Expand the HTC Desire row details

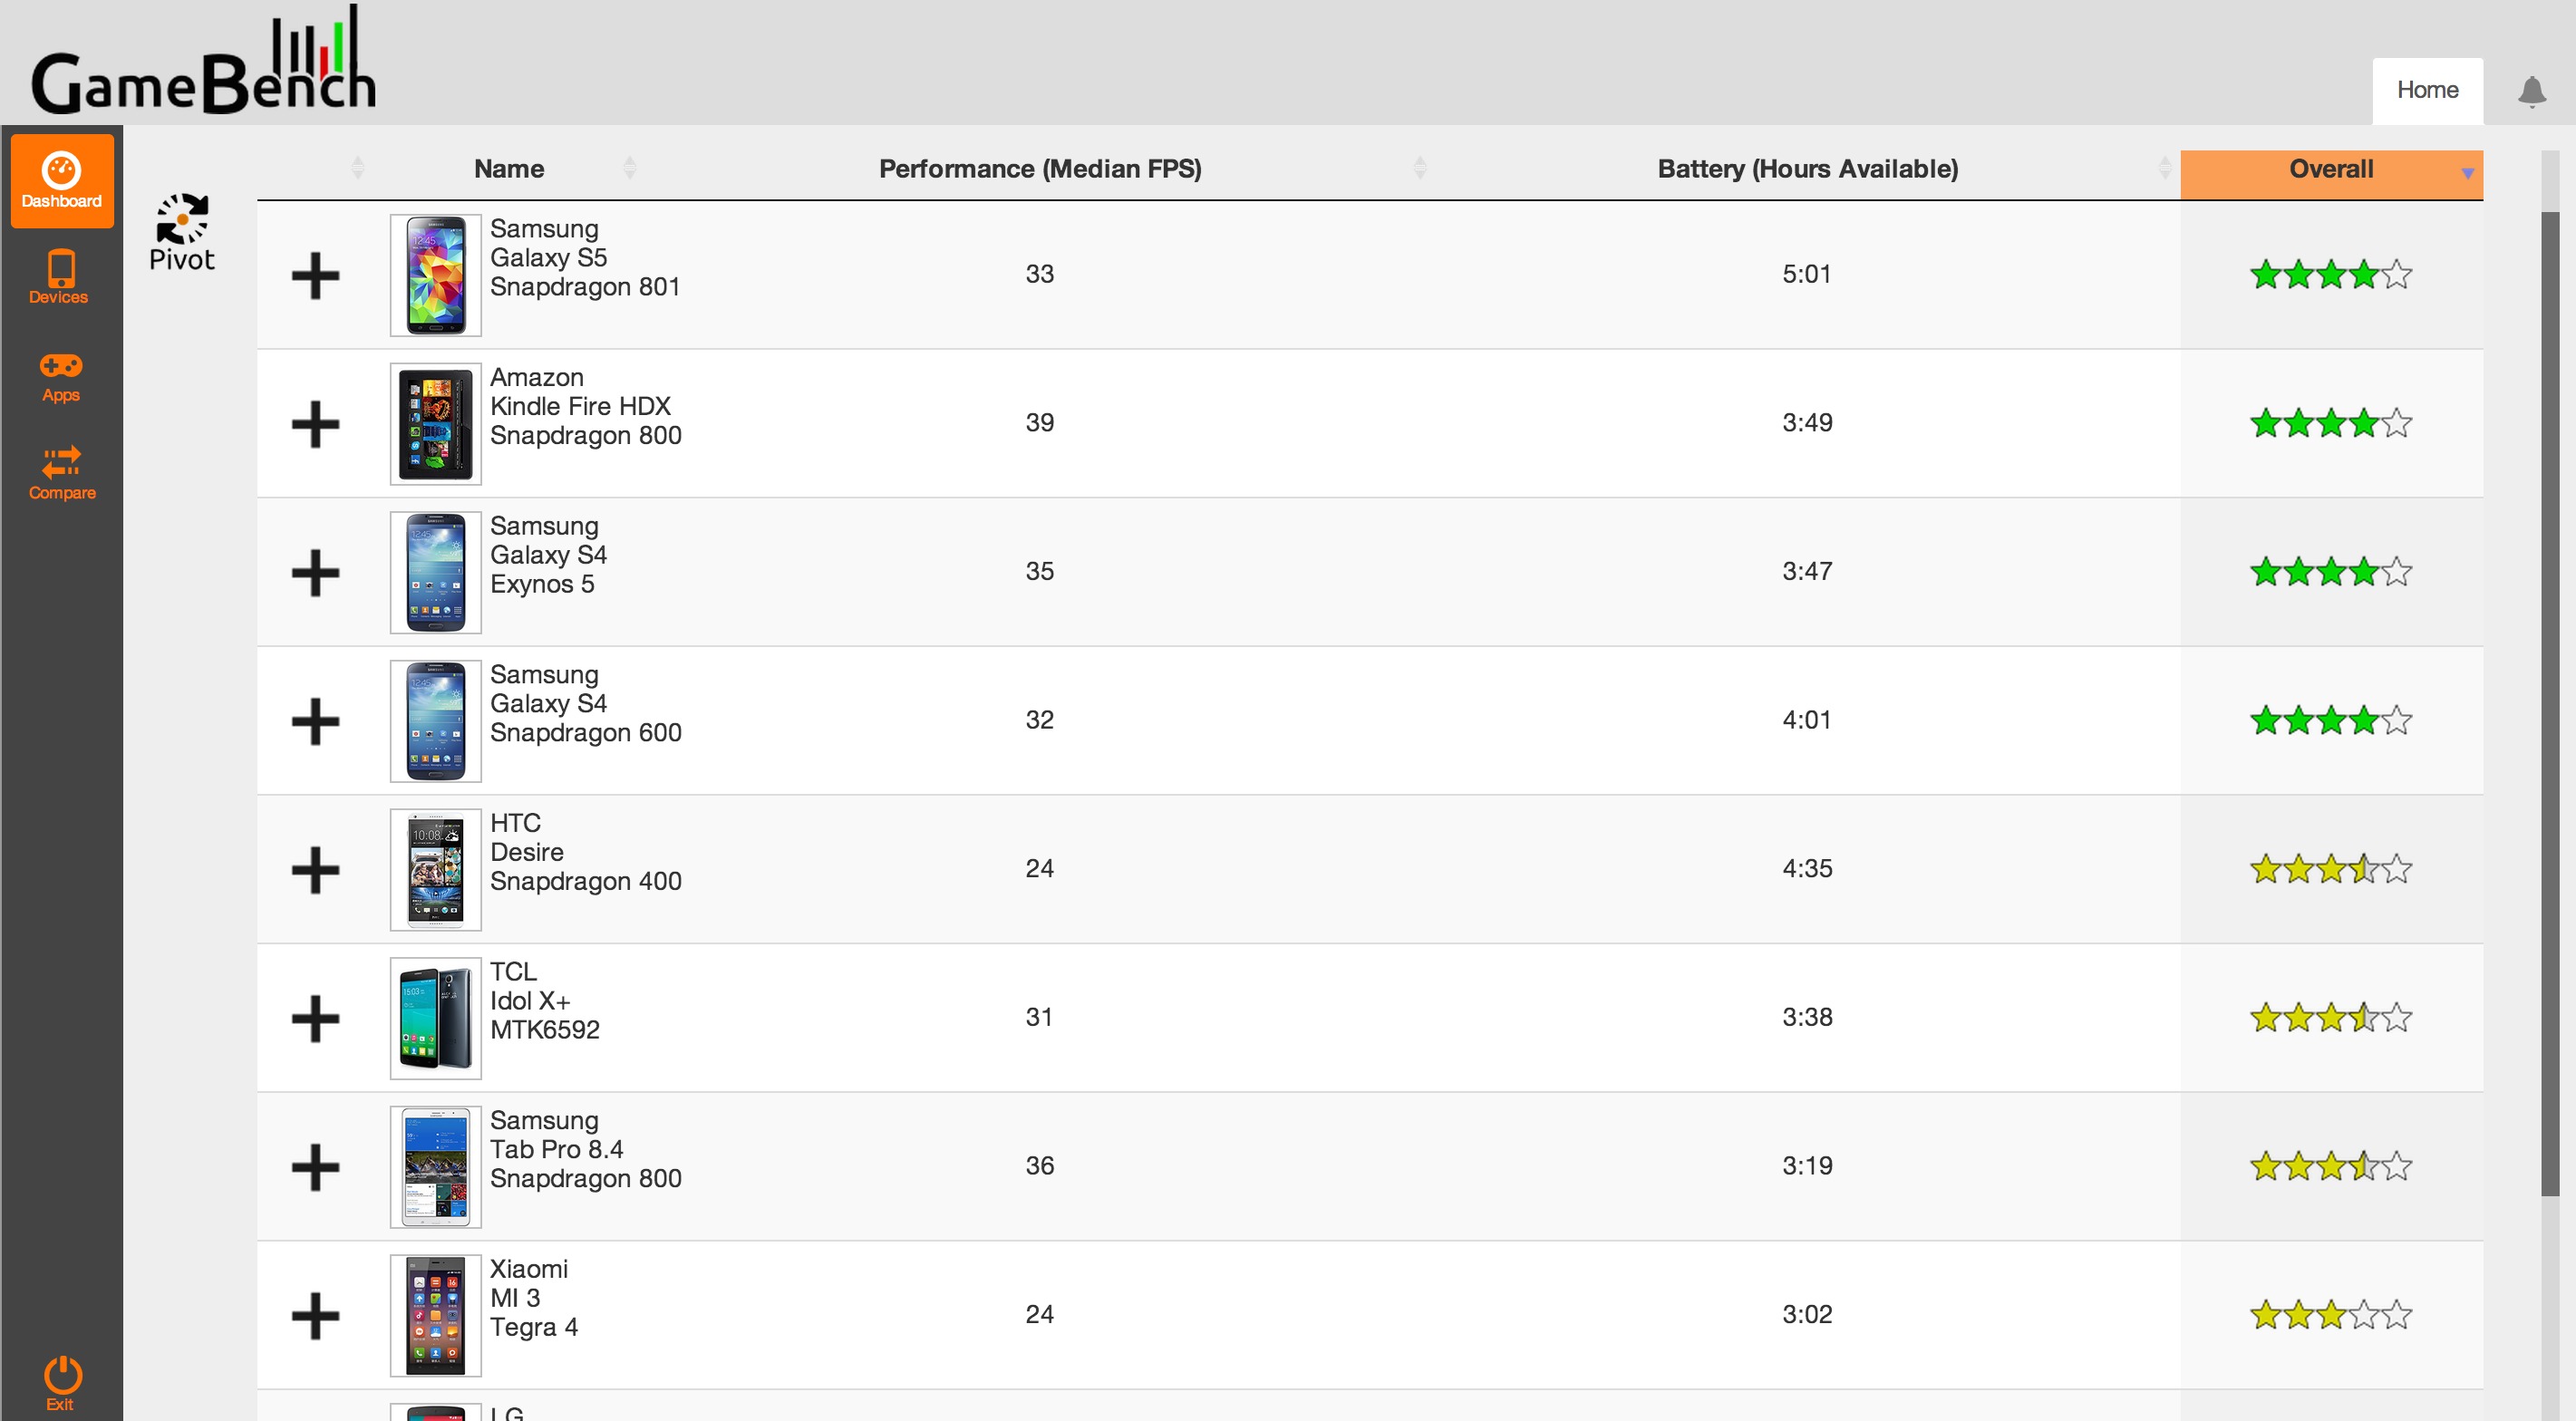[316, 869]
